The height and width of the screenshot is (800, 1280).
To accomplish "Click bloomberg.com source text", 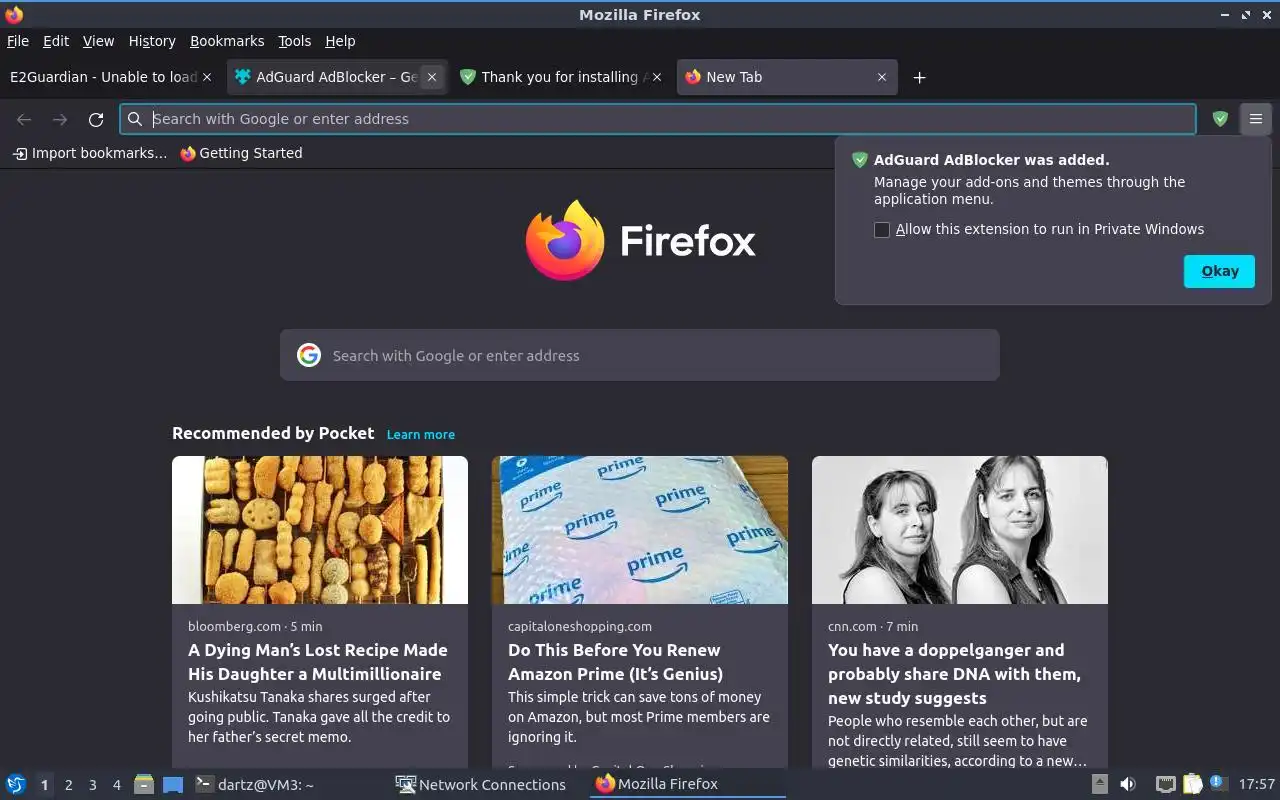I will point(234,626).
